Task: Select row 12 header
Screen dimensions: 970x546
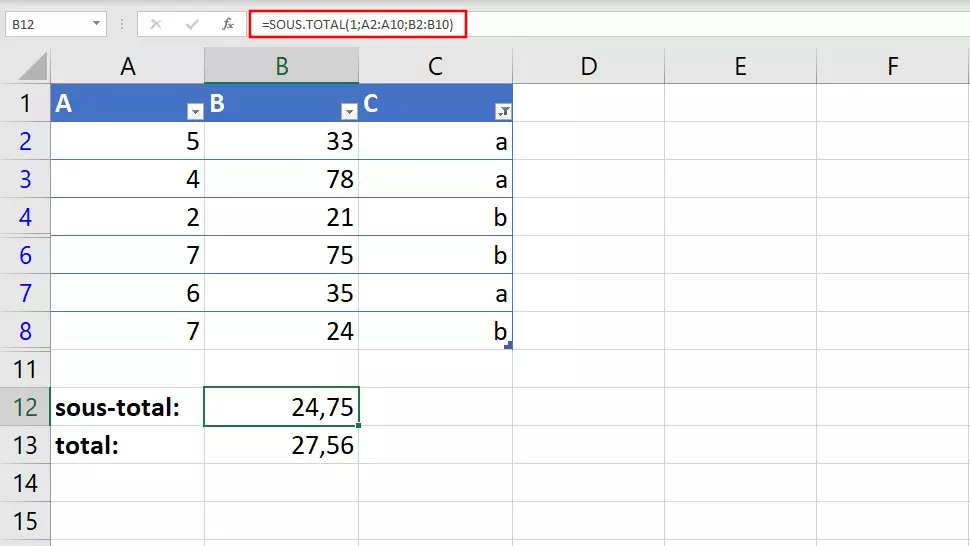Action: tap(25, 407)
